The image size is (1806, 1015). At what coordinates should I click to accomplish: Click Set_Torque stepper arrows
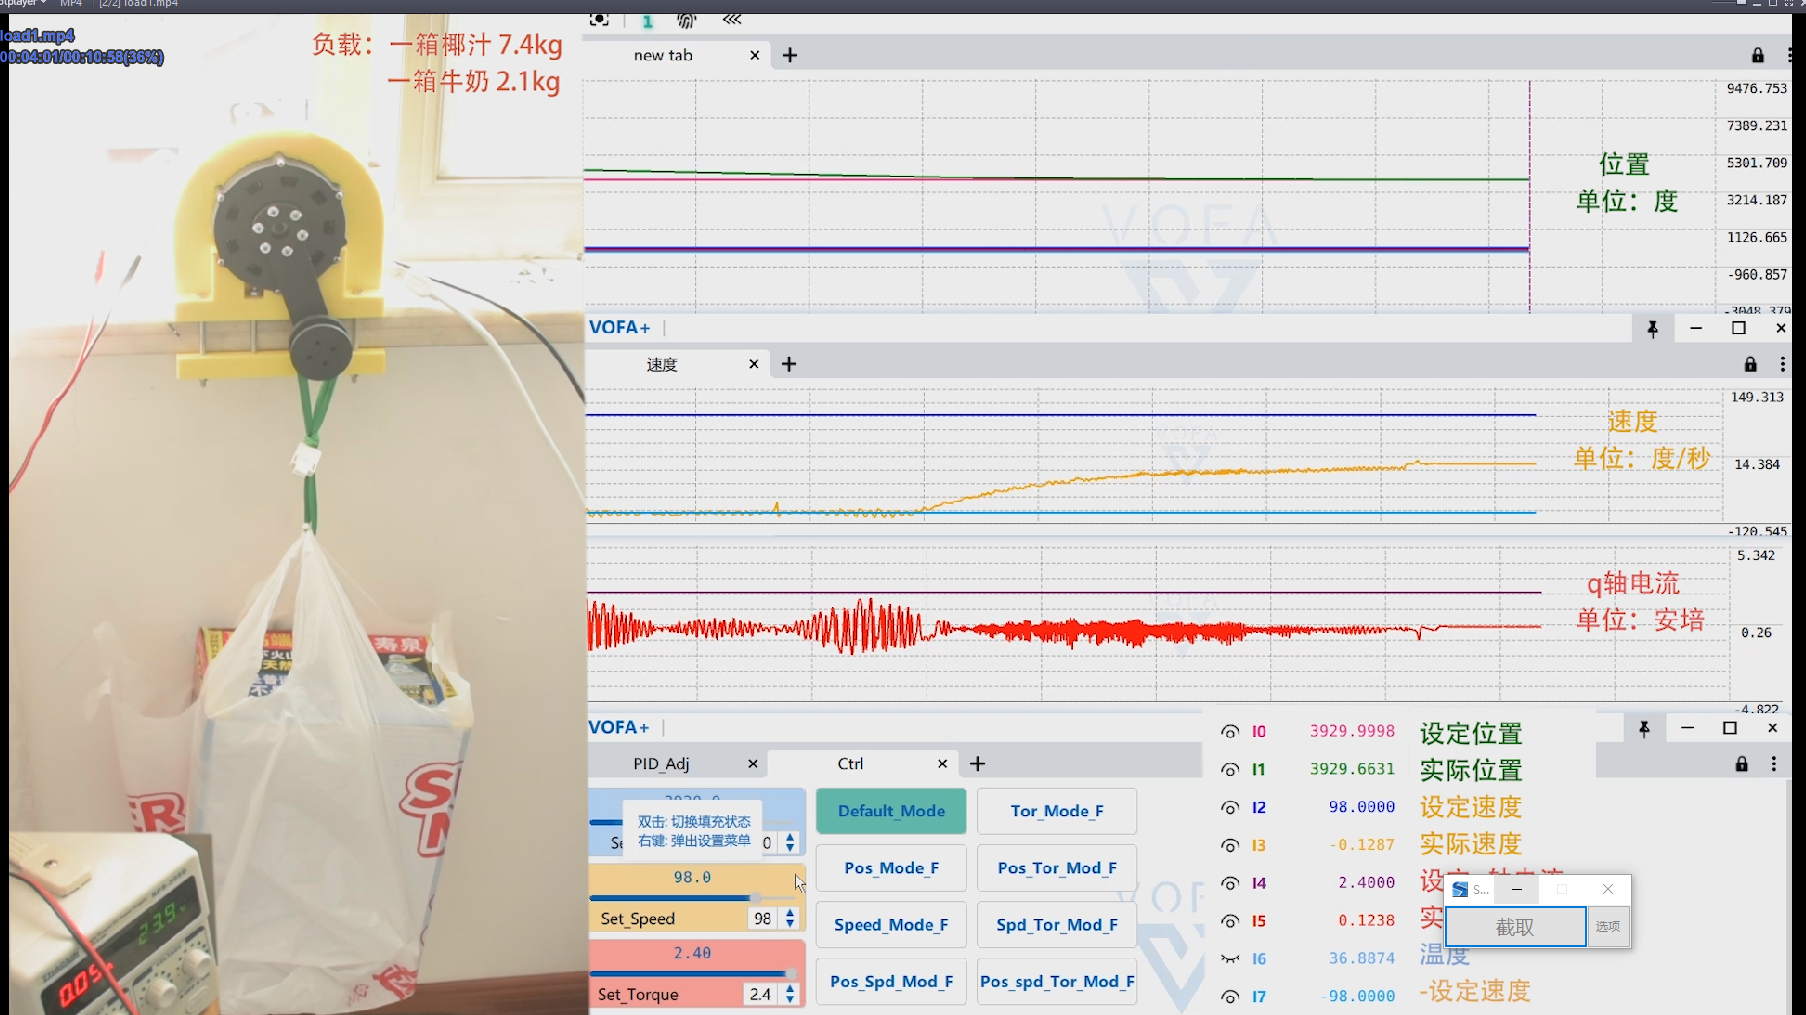(790, 994)
